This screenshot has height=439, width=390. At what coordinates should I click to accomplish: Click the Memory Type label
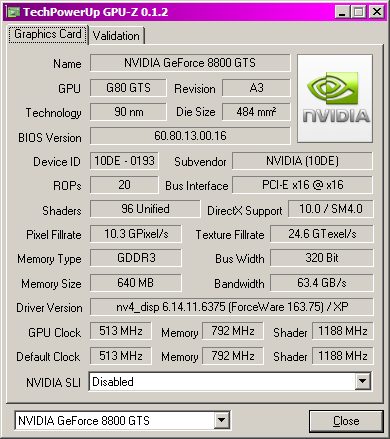point(49,259)
